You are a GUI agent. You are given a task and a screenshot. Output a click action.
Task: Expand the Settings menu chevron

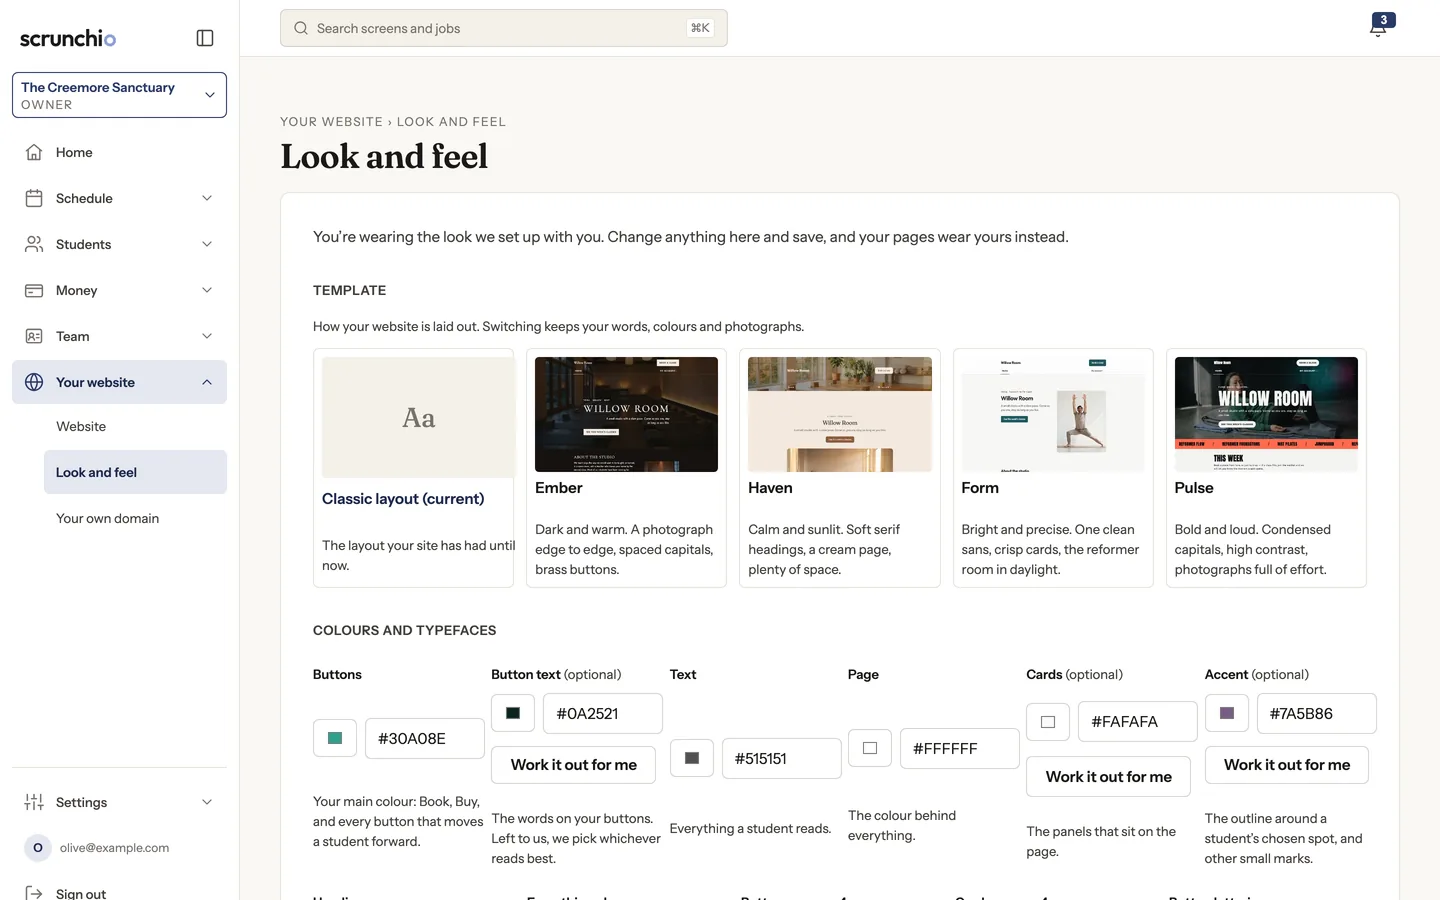pos(207,802)
